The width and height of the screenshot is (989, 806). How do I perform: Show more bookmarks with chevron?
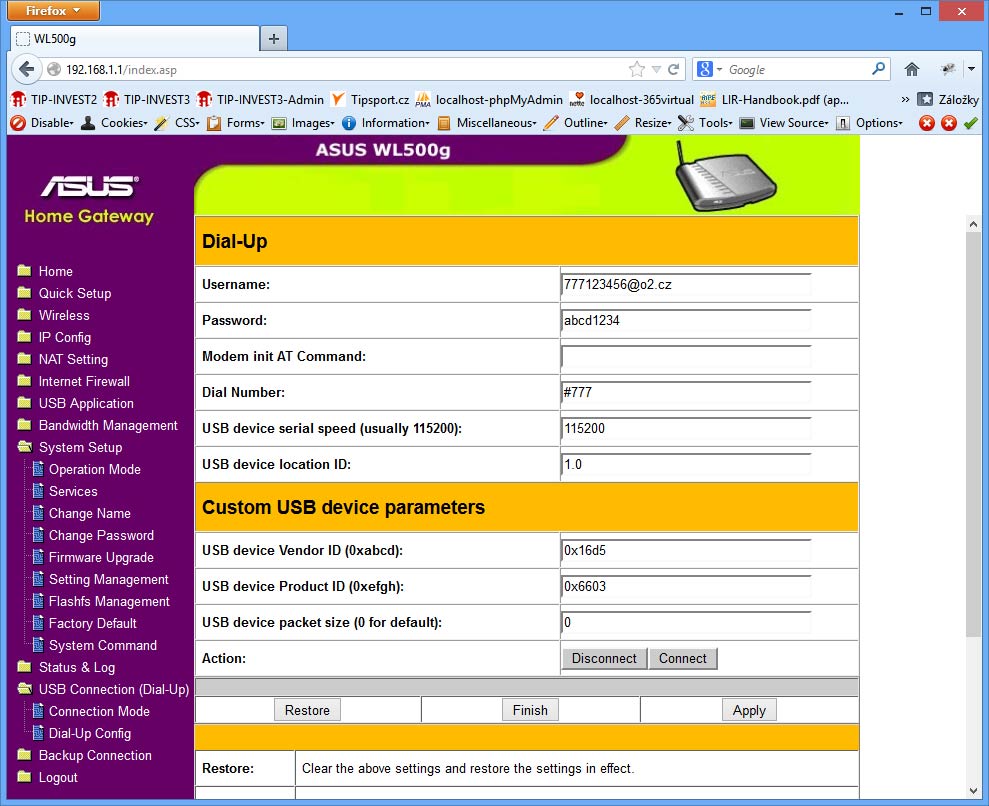pyautogui.click(x=905, y=100)
